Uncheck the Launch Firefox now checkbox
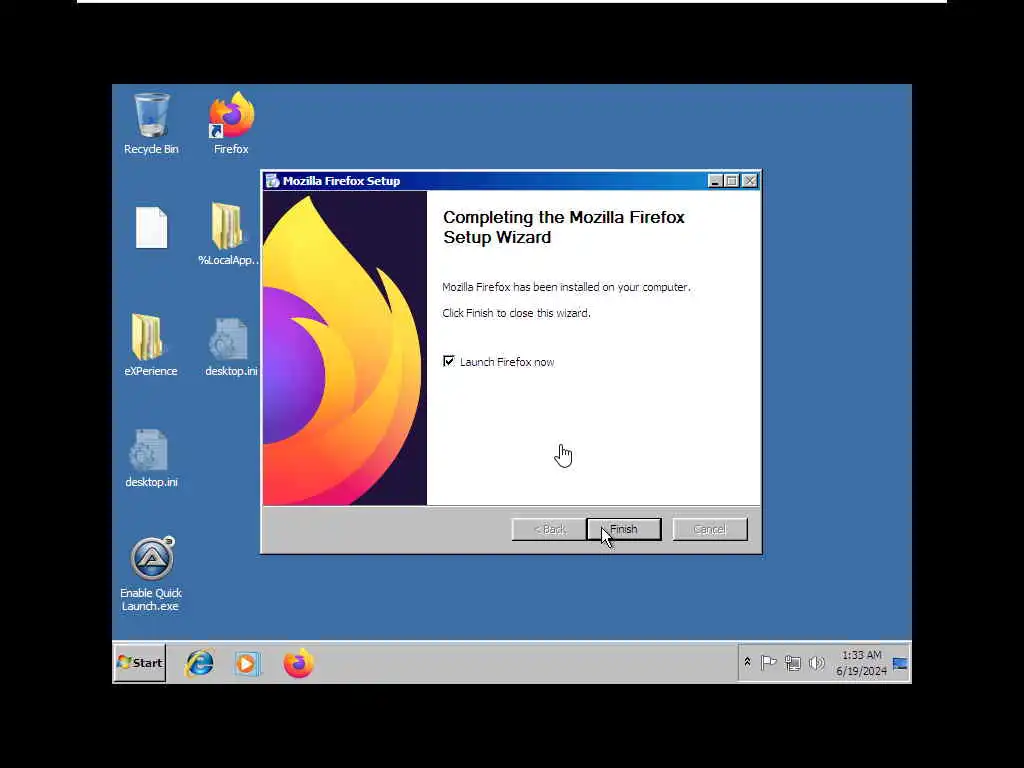Screen dimensions: 1024x768 coord(449,361)
